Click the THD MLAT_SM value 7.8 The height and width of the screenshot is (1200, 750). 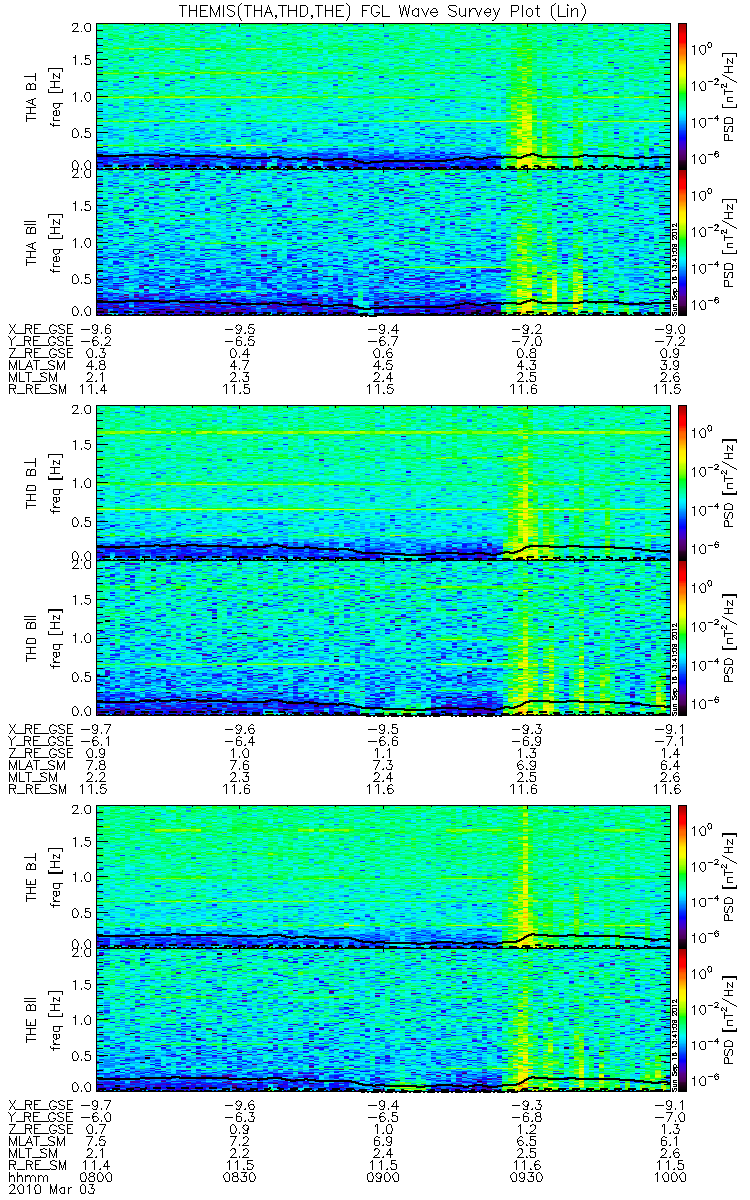[97, 764]
